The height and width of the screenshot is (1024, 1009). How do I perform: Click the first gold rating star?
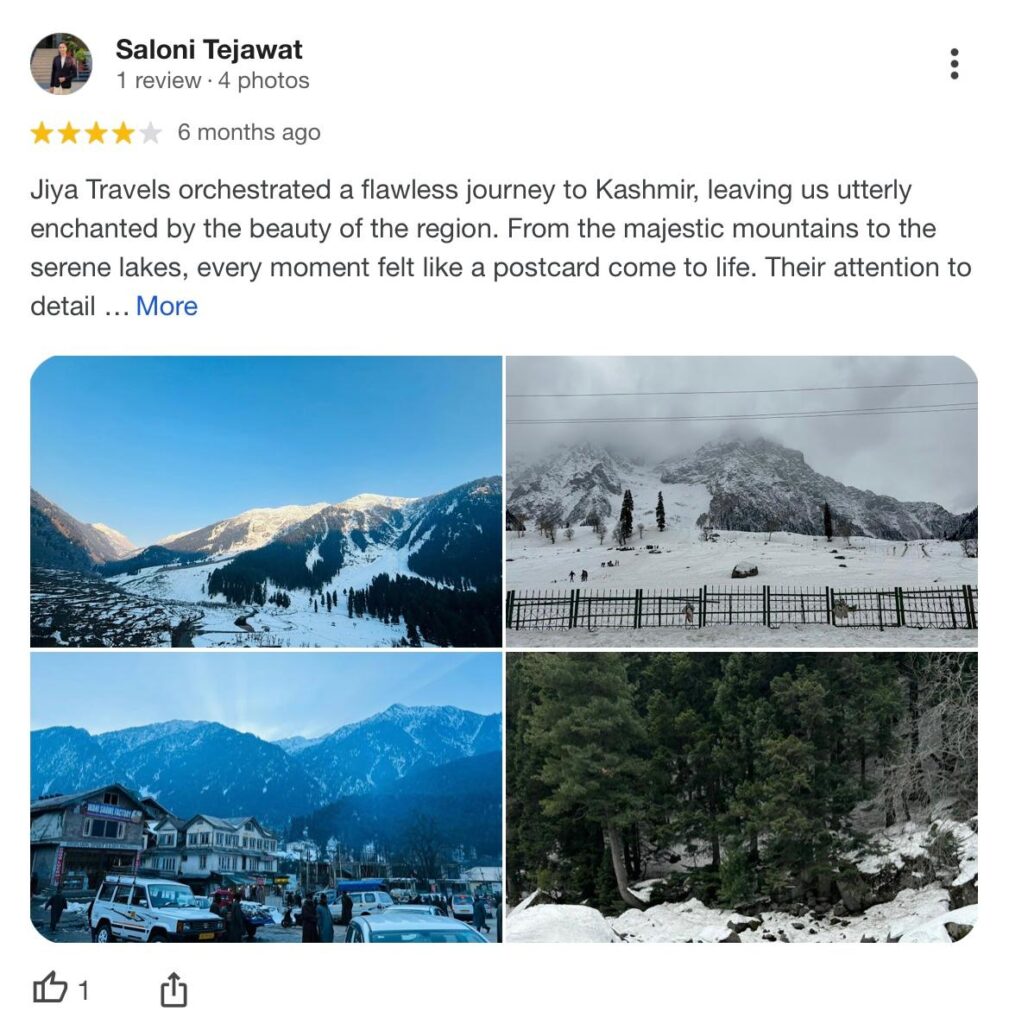click(x=42, y=133)
